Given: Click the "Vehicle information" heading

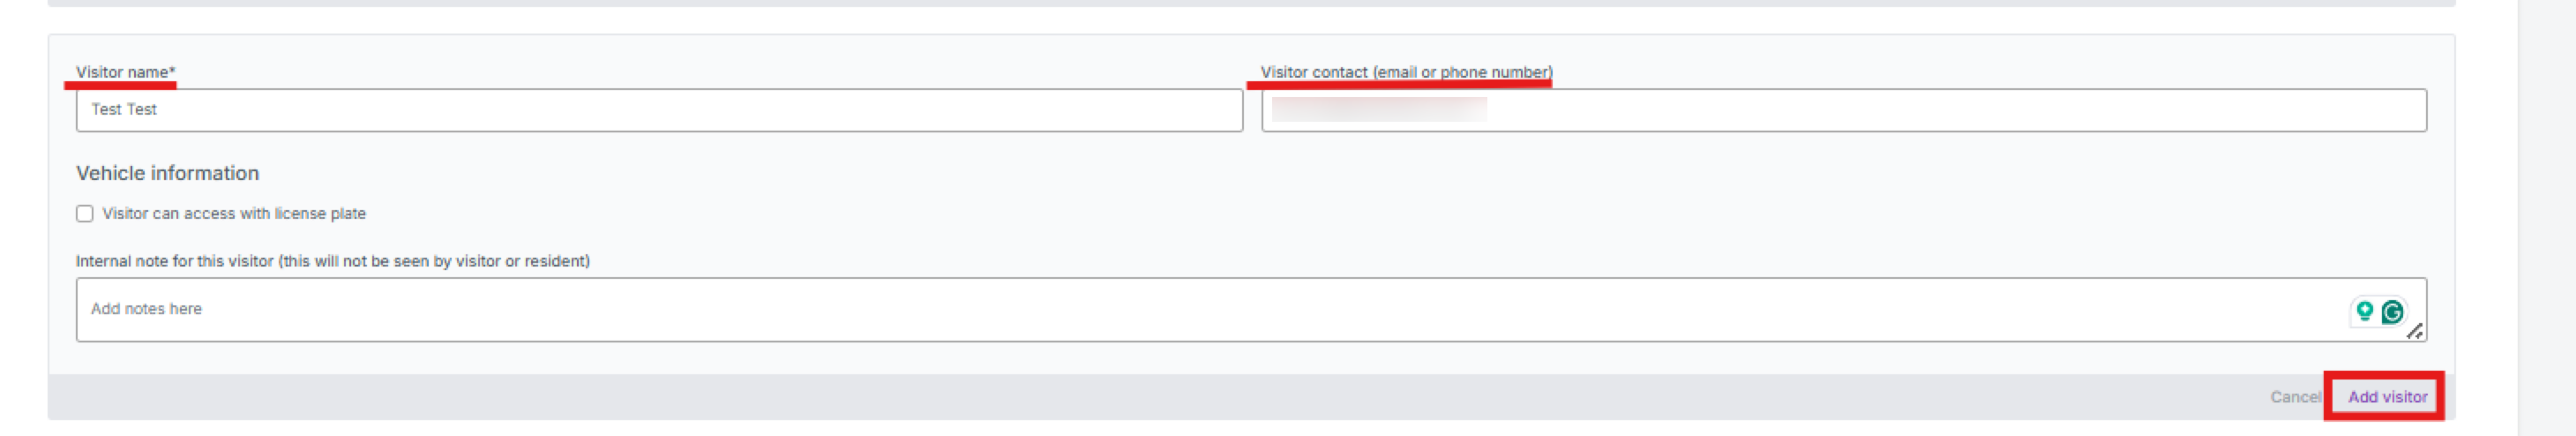Looking at the screenshot, I should click(x=167, y=173).
